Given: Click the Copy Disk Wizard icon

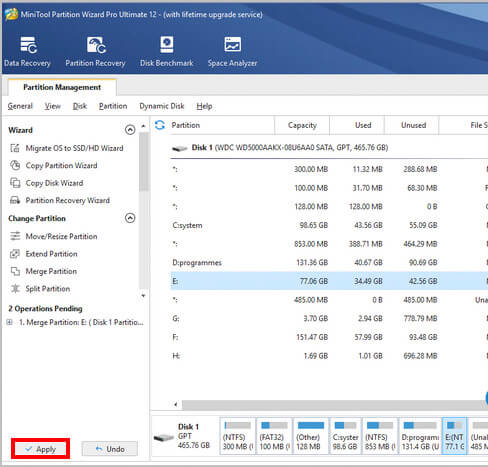Looking at the screenshot, I should click(15, 183).
